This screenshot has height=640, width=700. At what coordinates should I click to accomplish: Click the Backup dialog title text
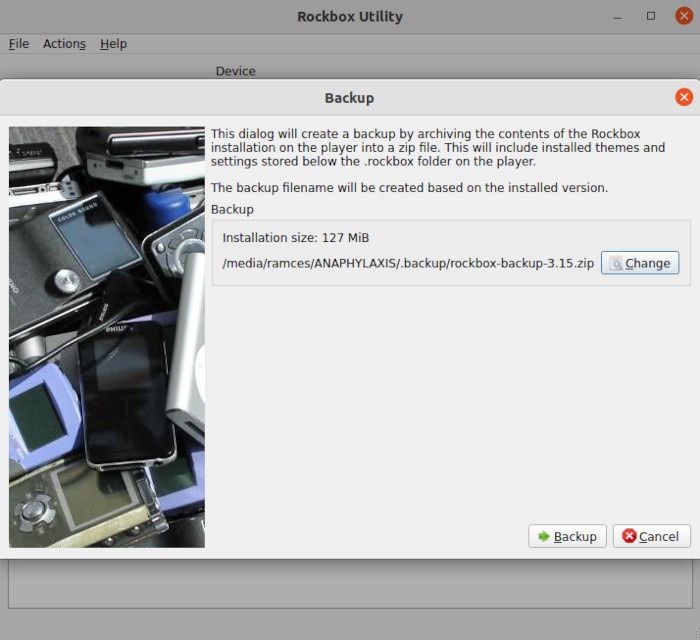pos(349,98)
